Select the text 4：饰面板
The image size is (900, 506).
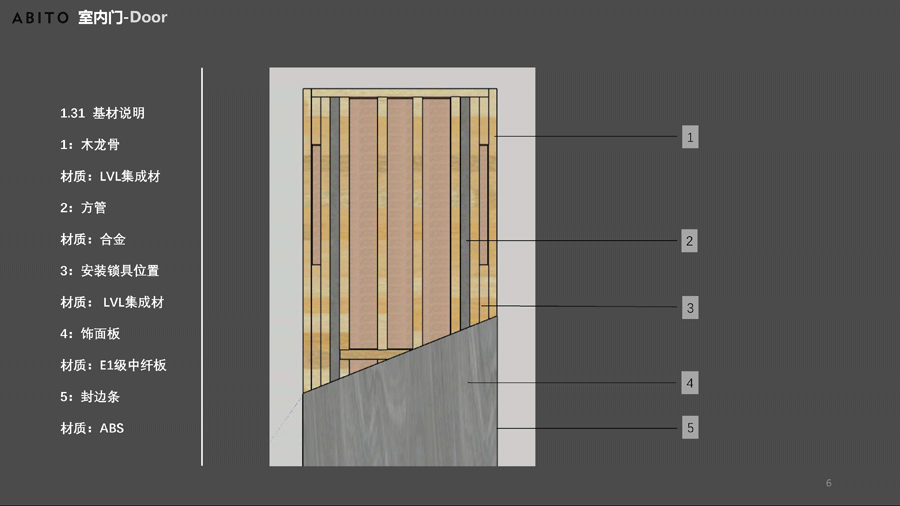pyautogui.click(x=90, y=334)
